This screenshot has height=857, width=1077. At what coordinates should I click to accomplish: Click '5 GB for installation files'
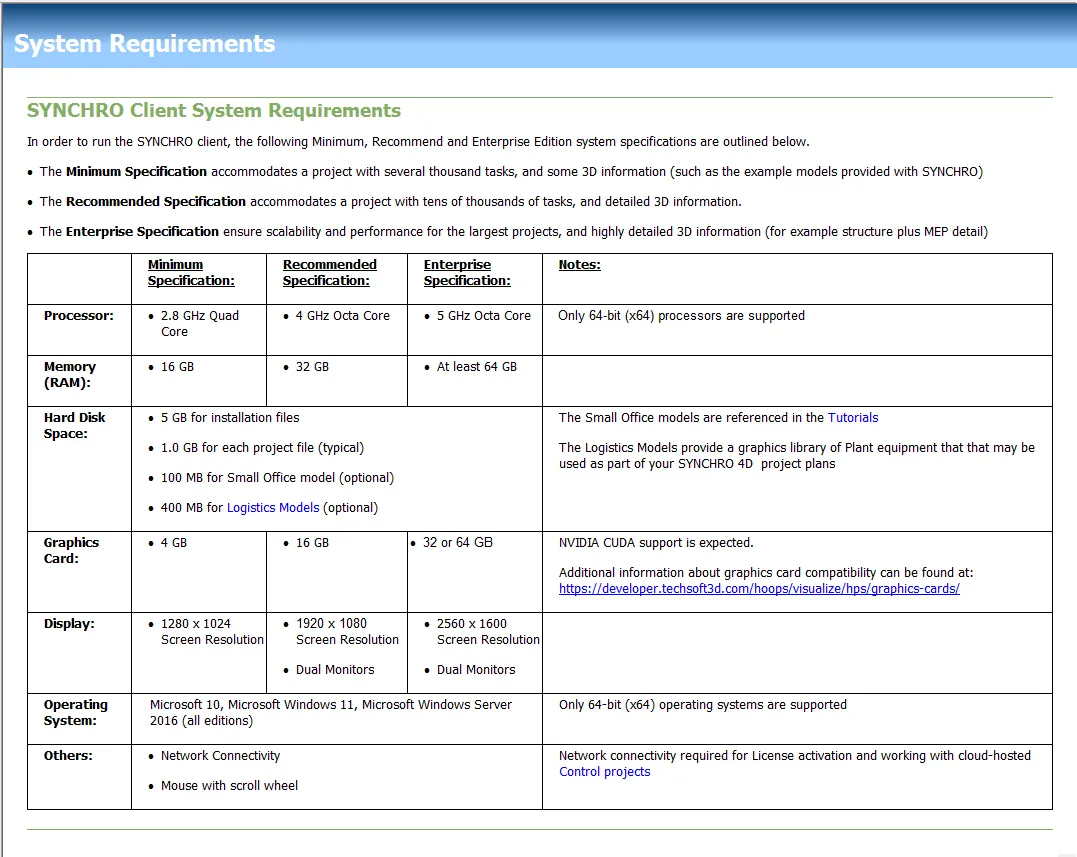click(230, 418)
